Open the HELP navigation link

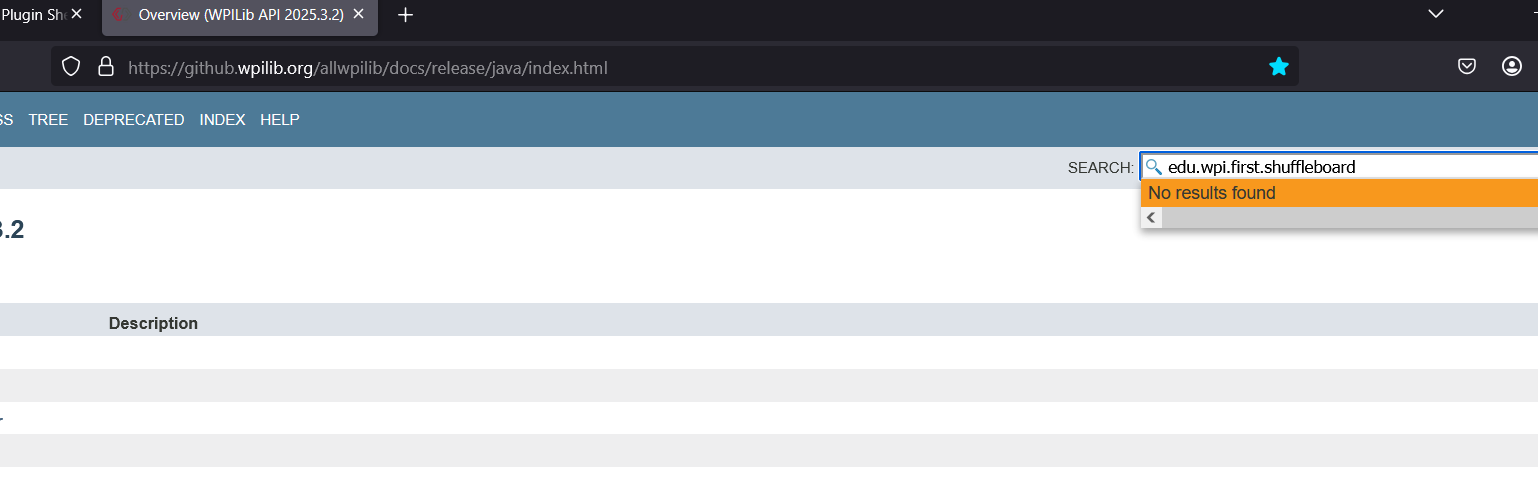pos(280,120)
